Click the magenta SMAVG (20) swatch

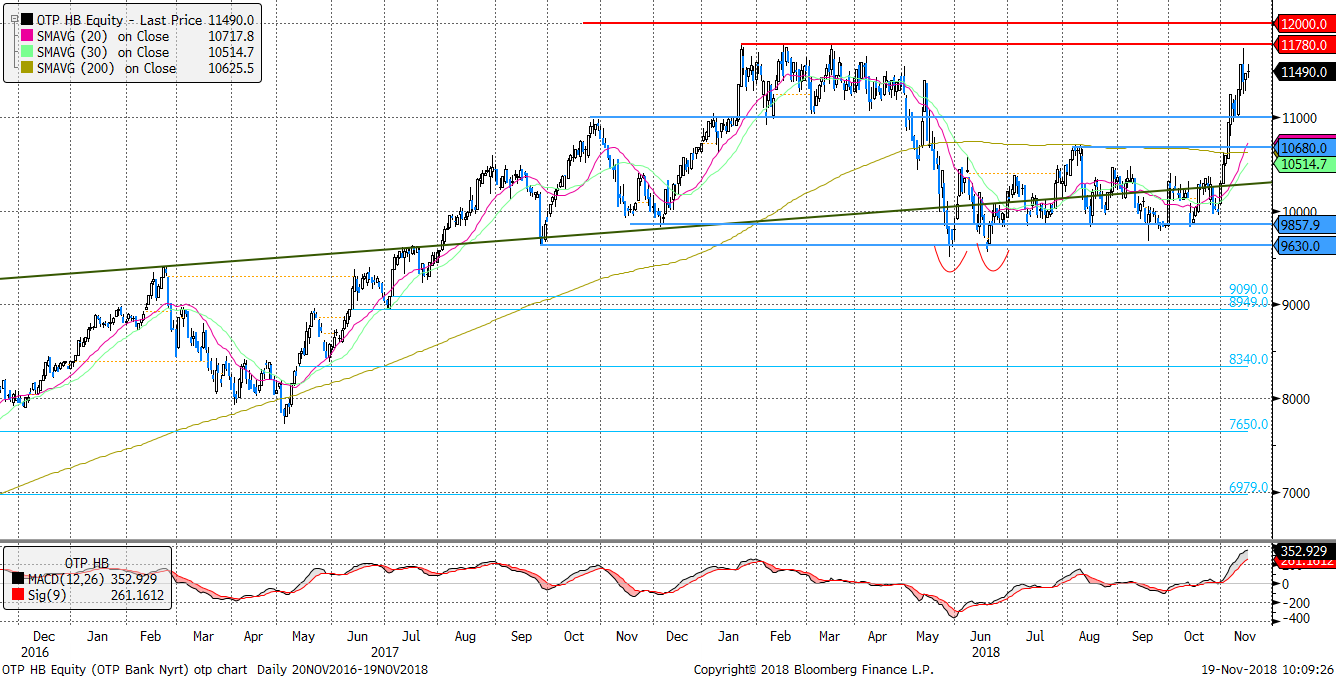25,36
